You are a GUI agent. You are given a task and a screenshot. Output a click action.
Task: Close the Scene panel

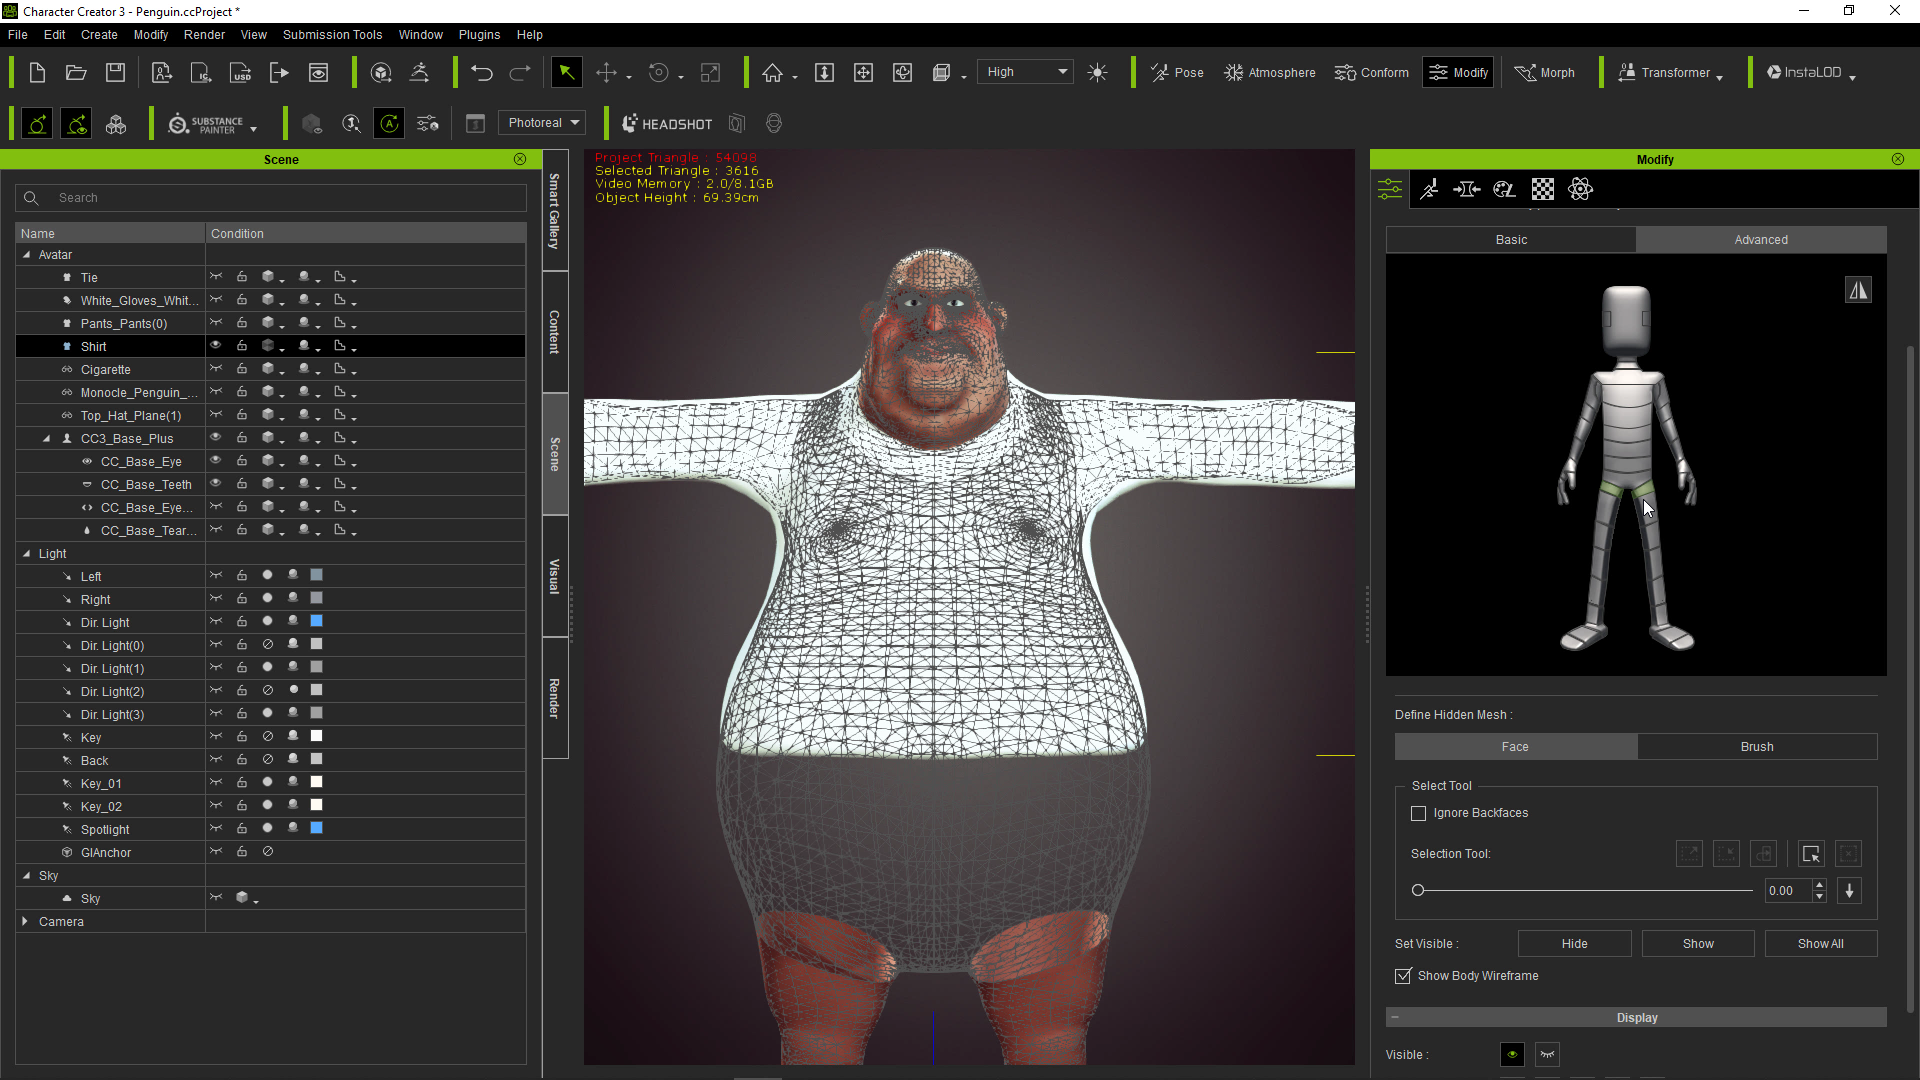[x=520, y=159]
